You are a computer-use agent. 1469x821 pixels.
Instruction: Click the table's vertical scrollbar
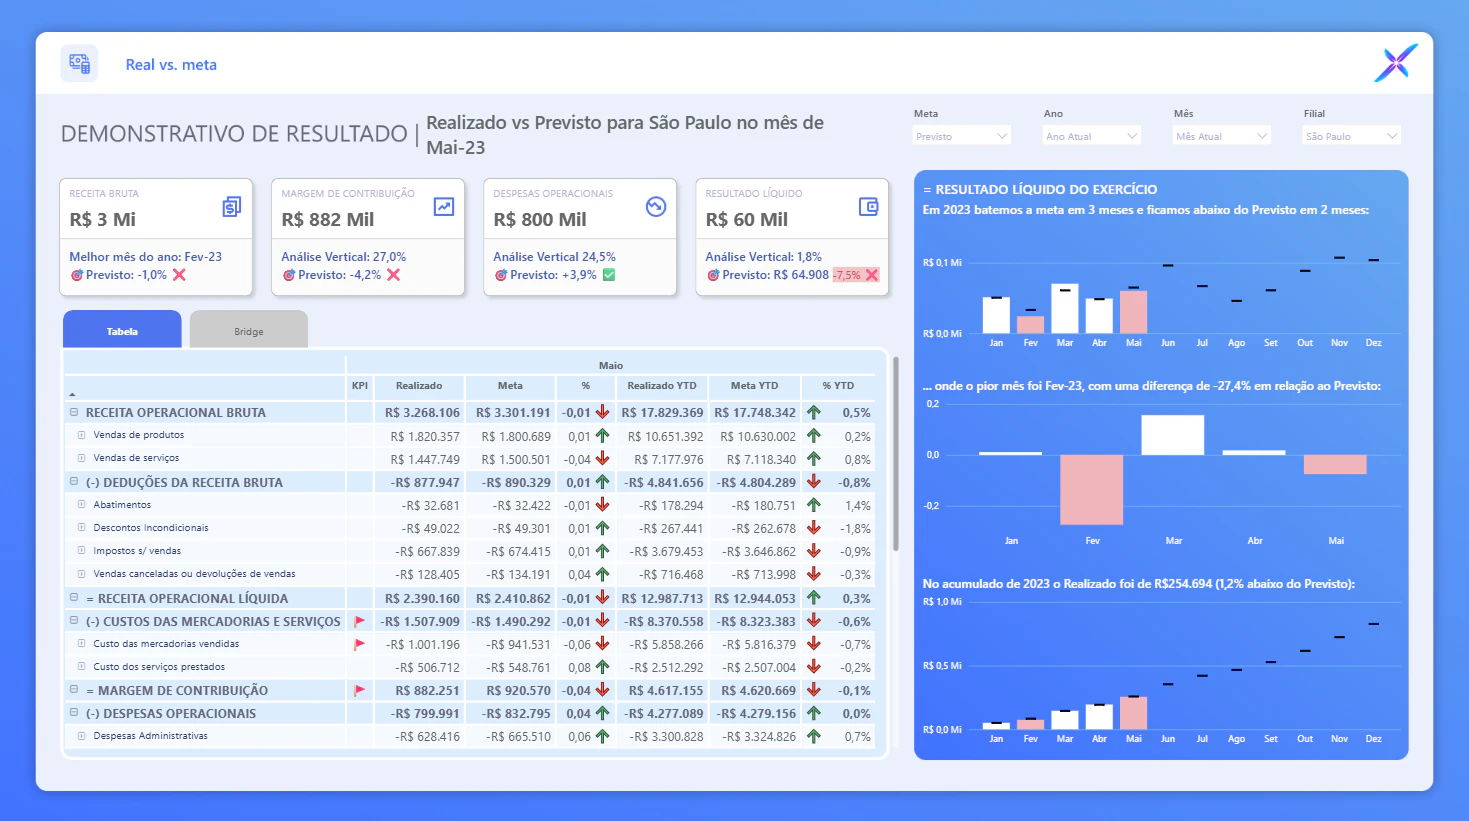pyautogui.click(x=895, y=453)
